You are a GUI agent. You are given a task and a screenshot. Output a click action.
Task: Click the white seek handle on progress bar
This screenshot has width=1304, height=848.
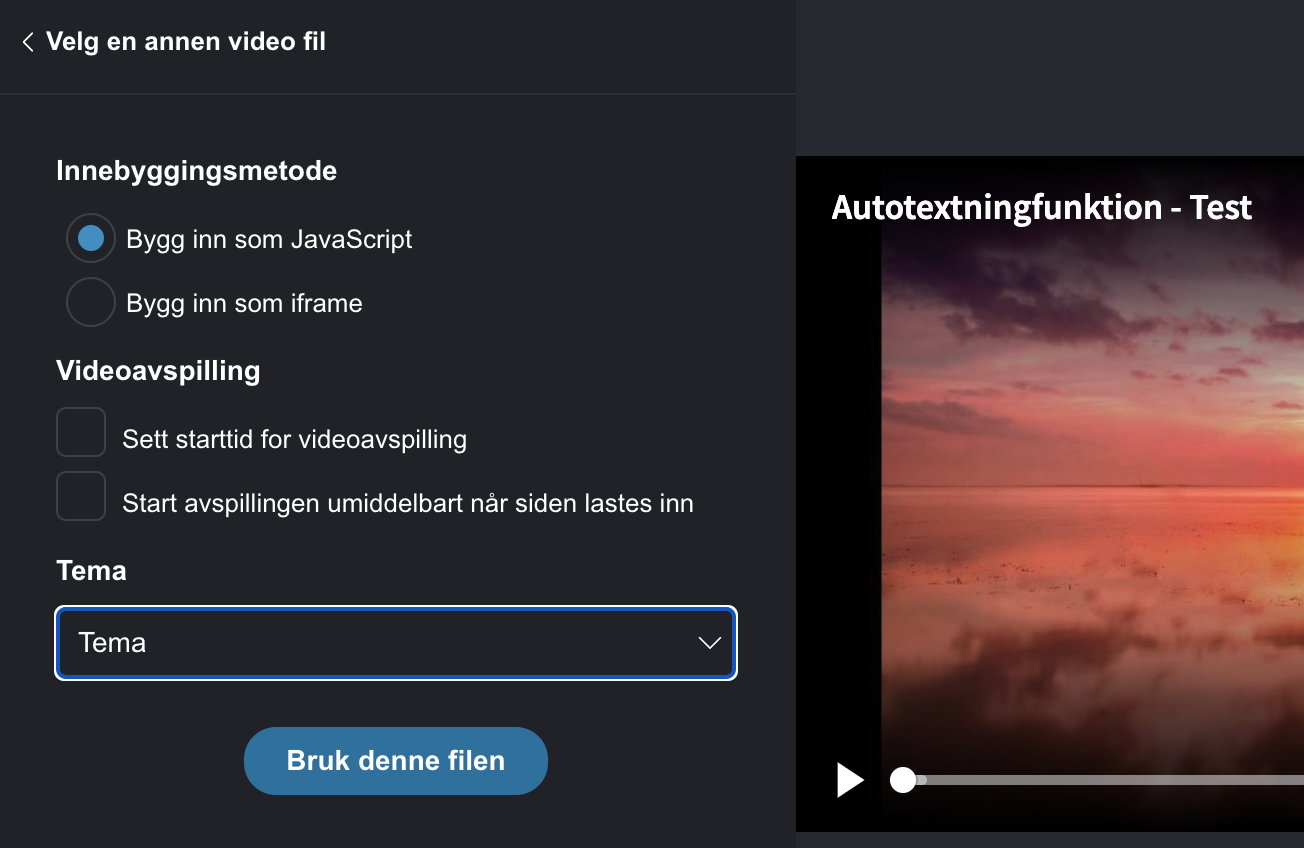click(903, 780)
